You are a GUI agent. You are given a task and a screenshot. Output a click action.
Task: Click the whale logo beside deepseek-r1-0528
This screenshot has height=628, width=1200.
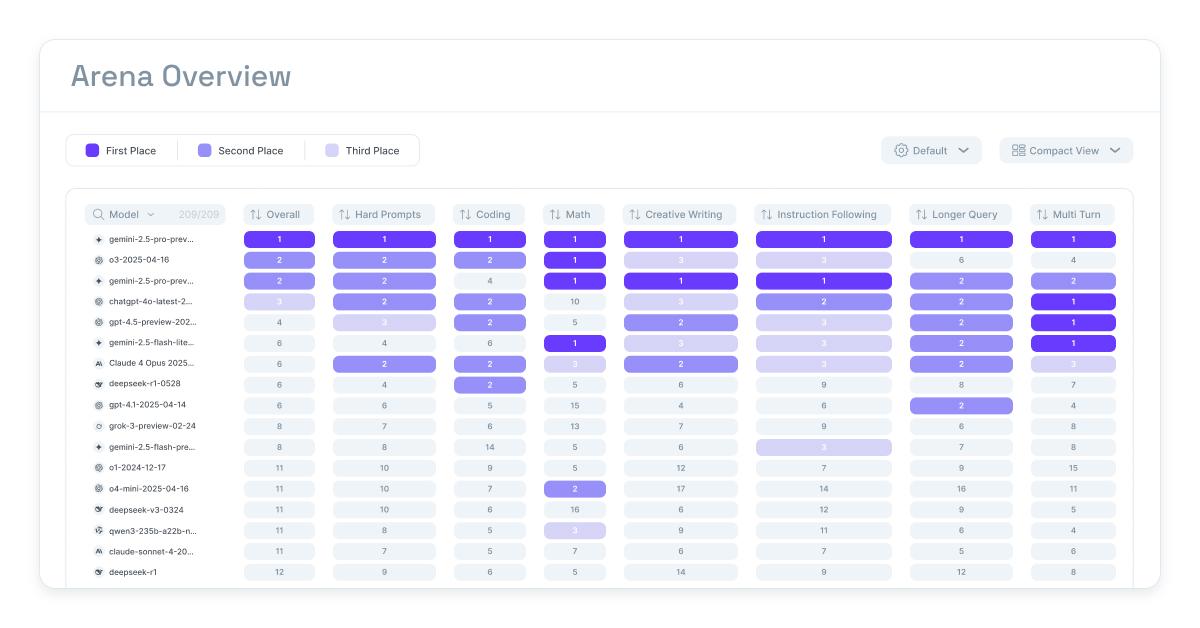pos(99,384)
